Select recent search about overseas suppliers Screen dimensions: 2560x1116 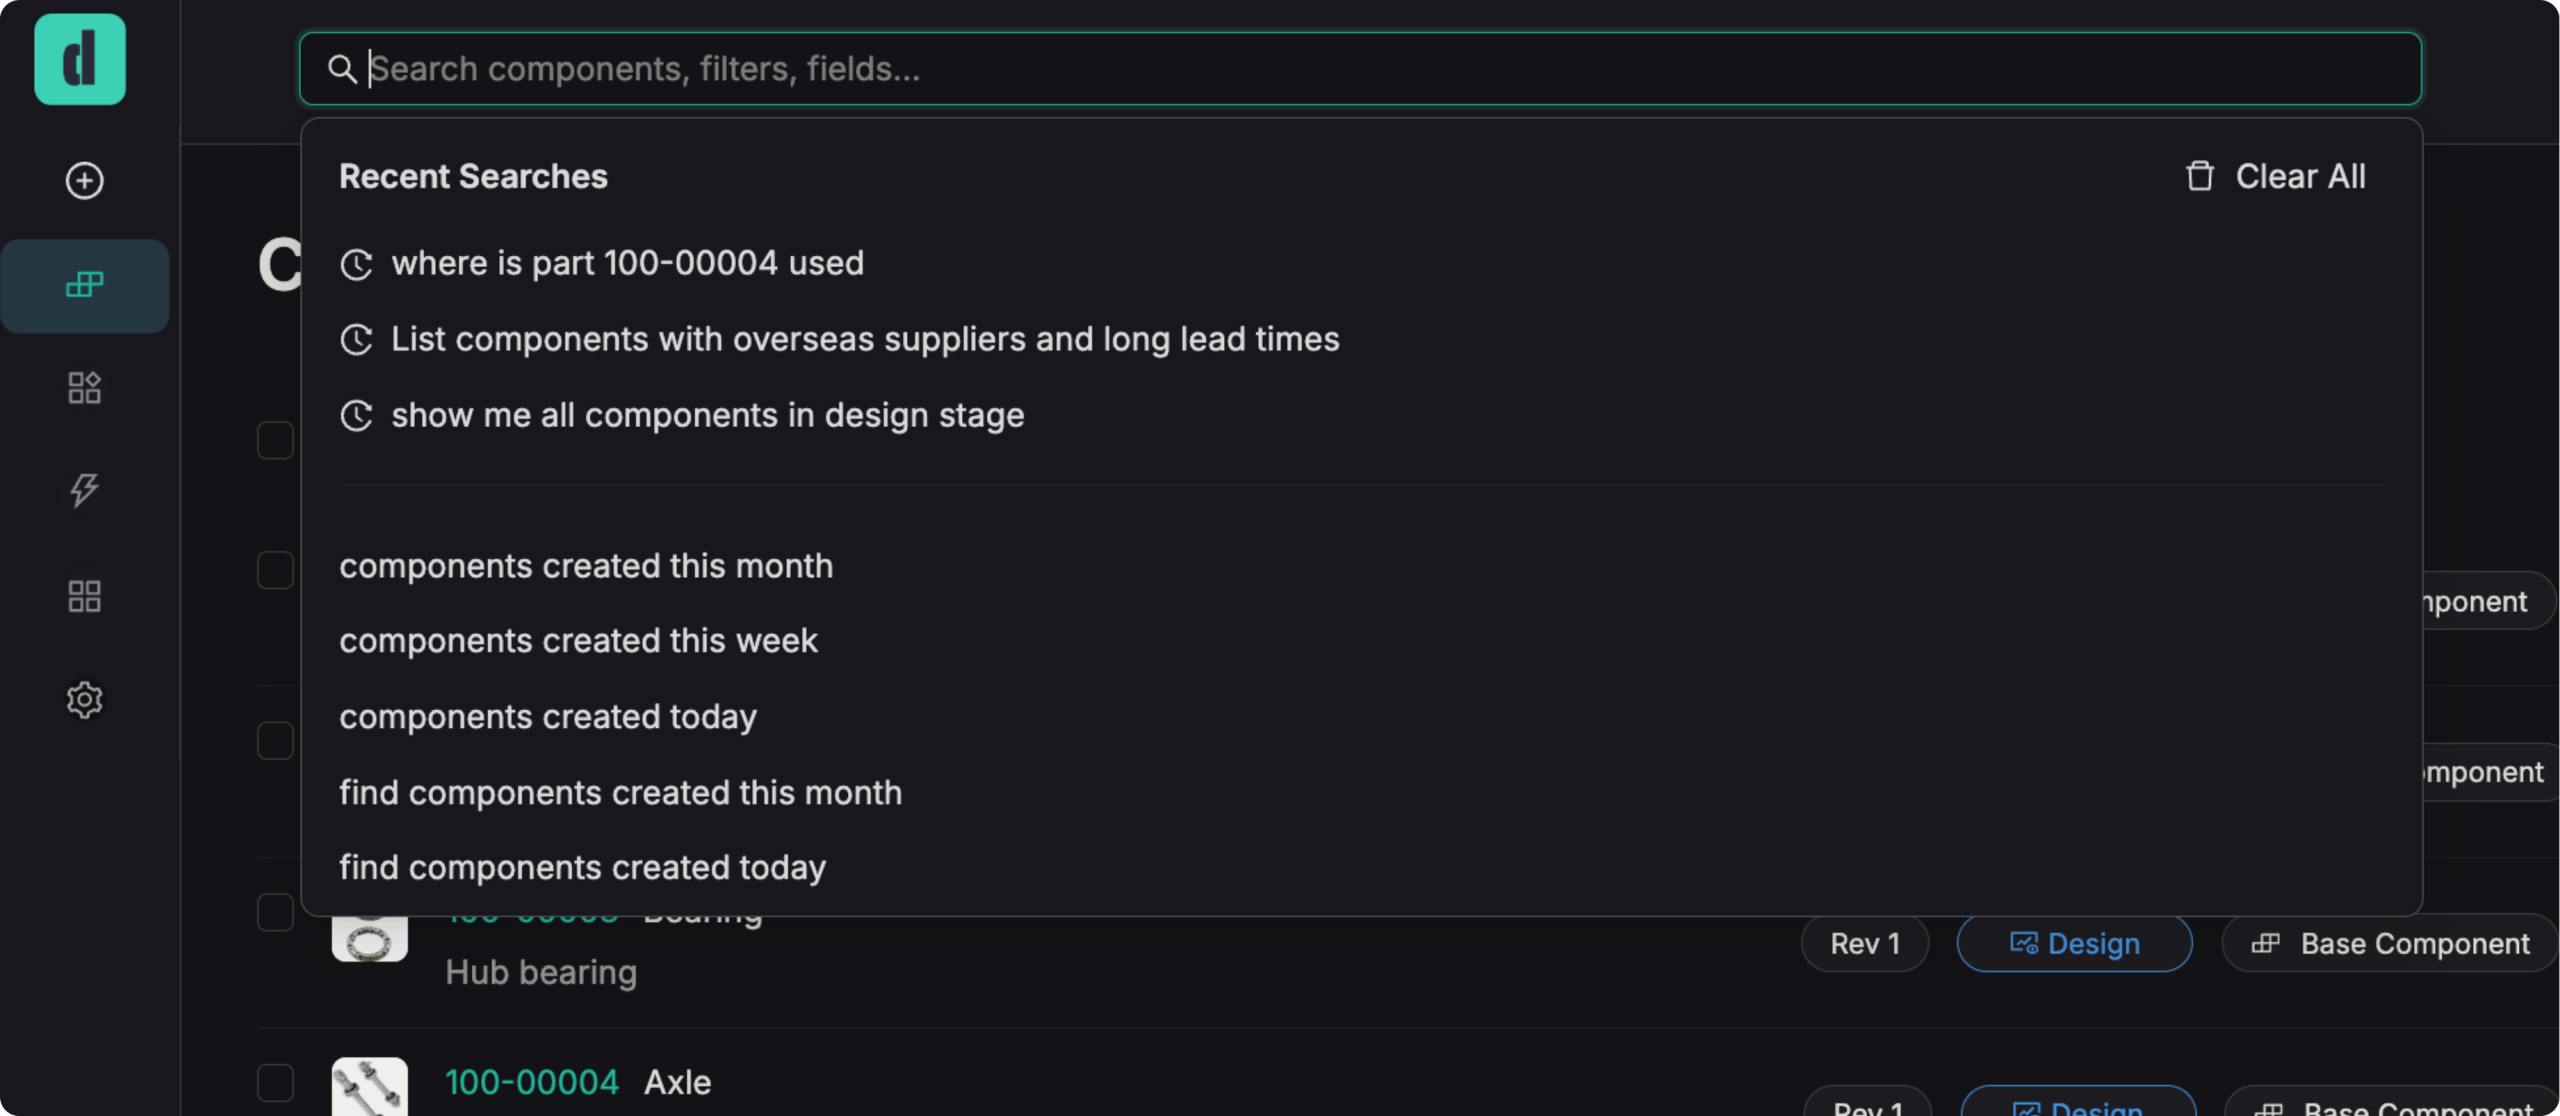[x=864, y=339]
